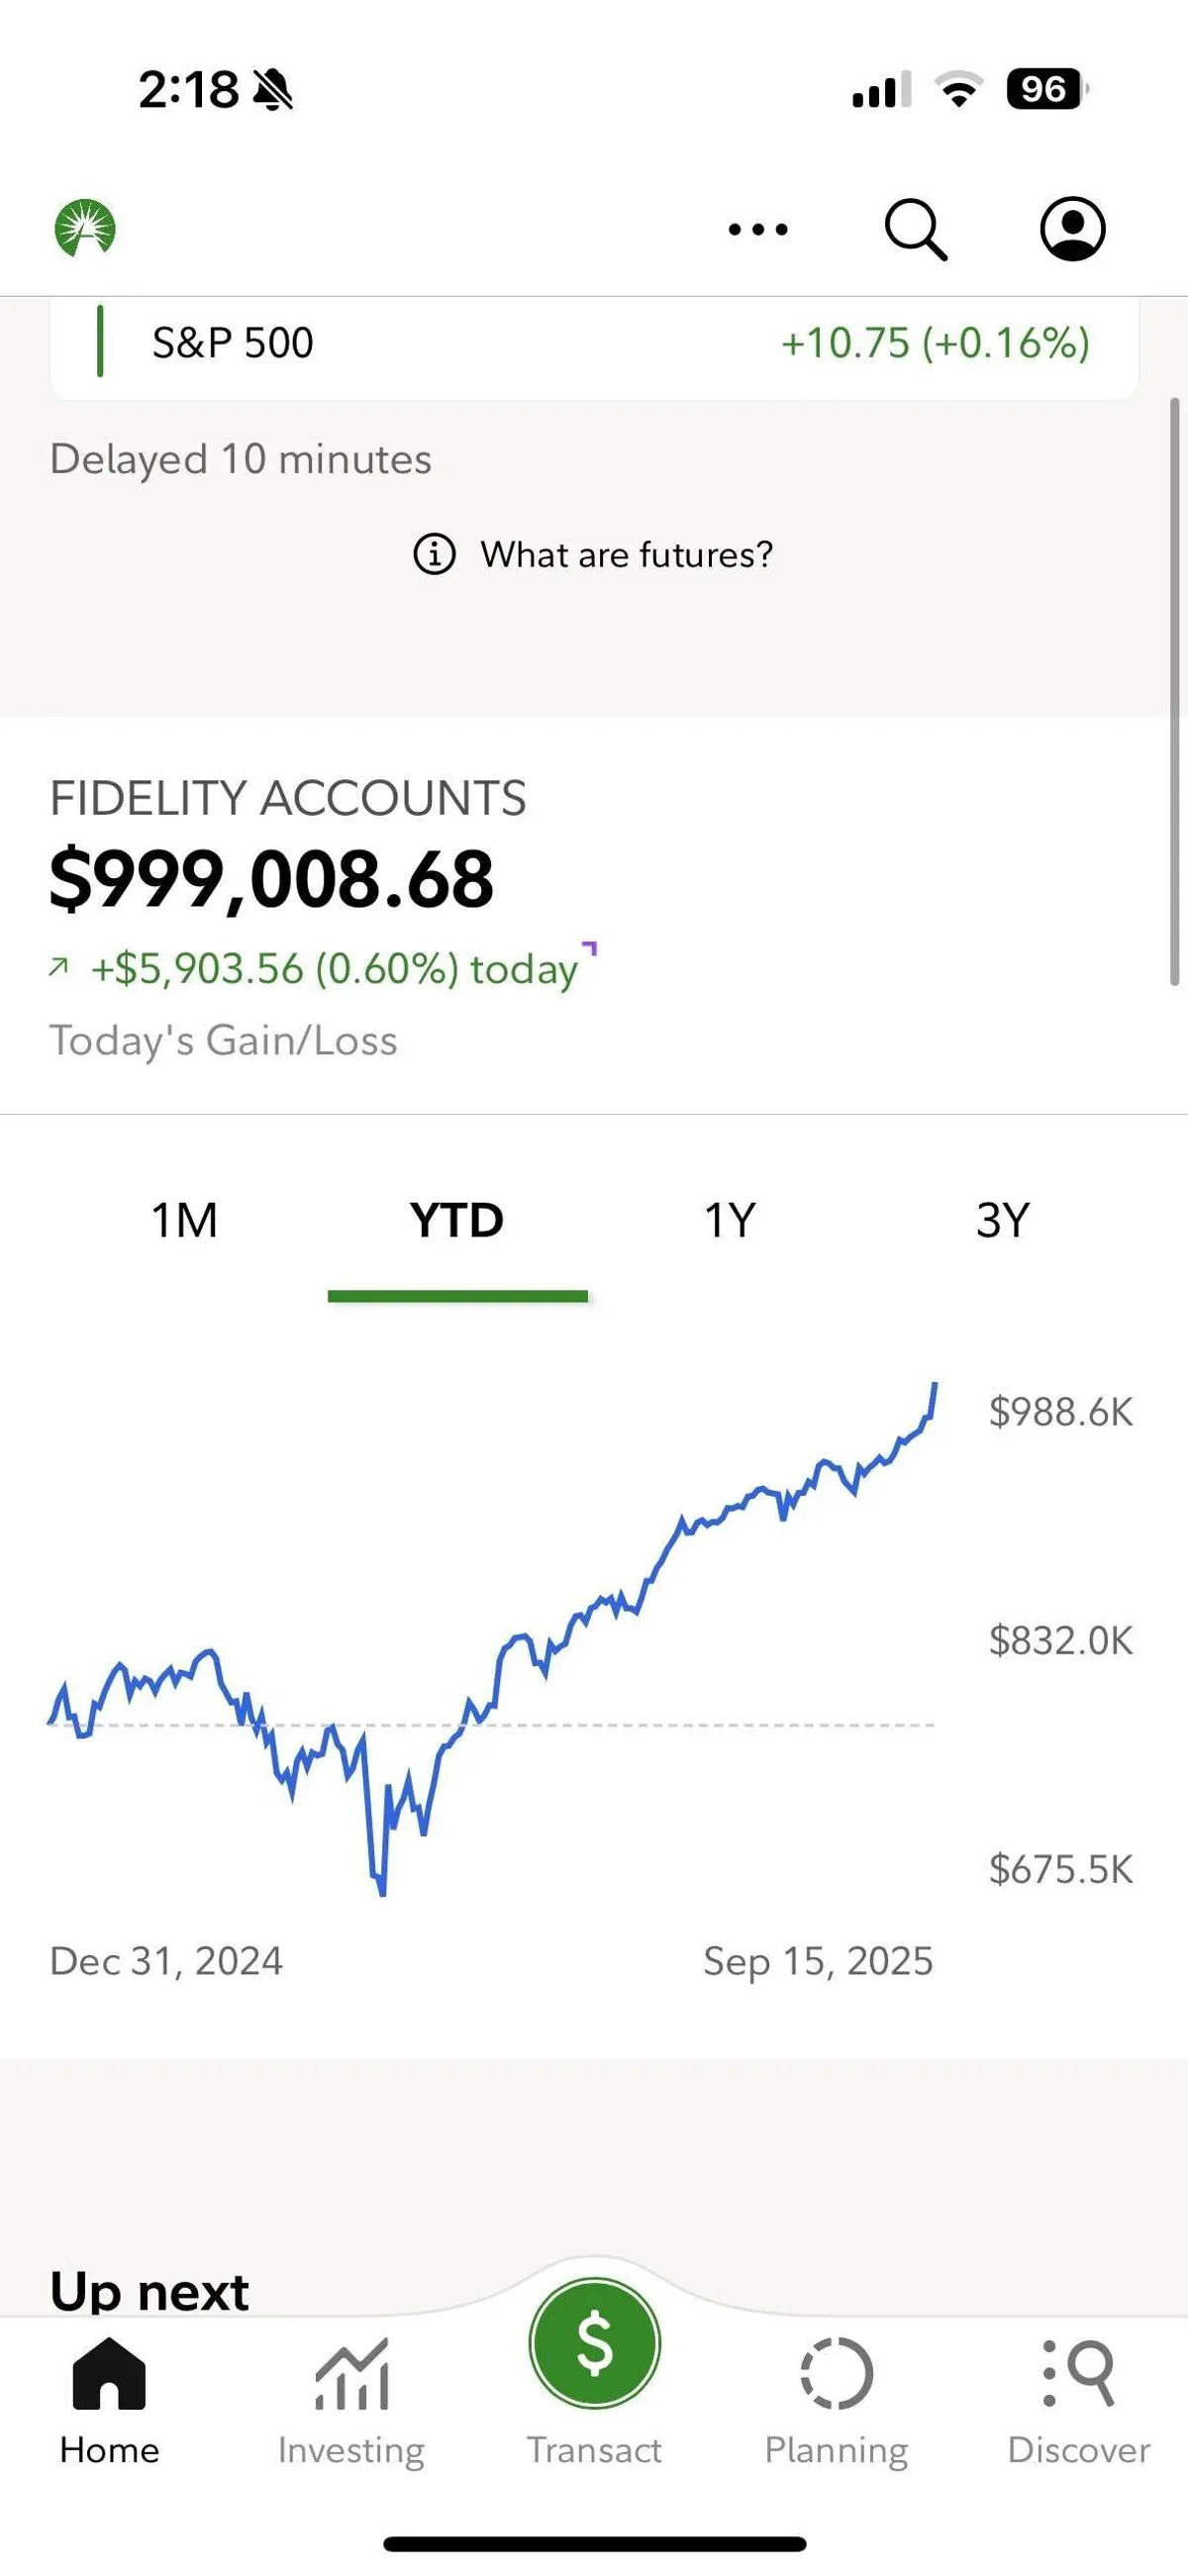Open the Discover icon

[x=1078, y=2374]
